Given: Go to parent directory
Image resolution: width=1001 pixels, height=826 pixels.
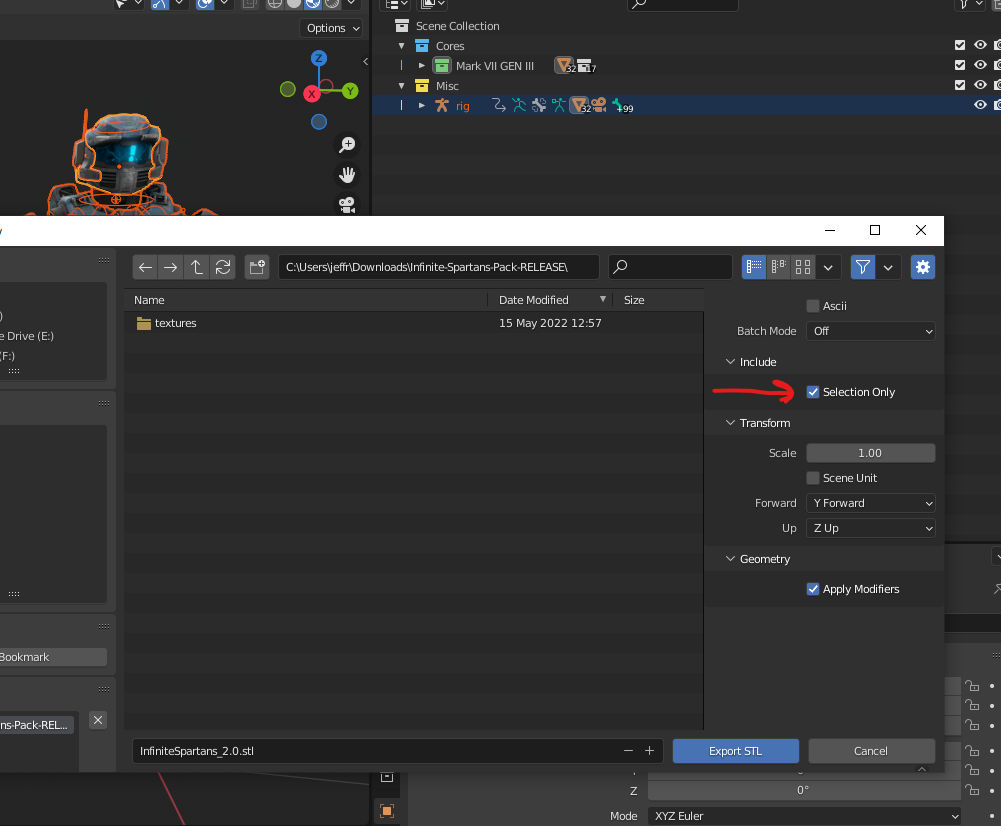Looking at the screenshot, I should [x=197, y=267].
